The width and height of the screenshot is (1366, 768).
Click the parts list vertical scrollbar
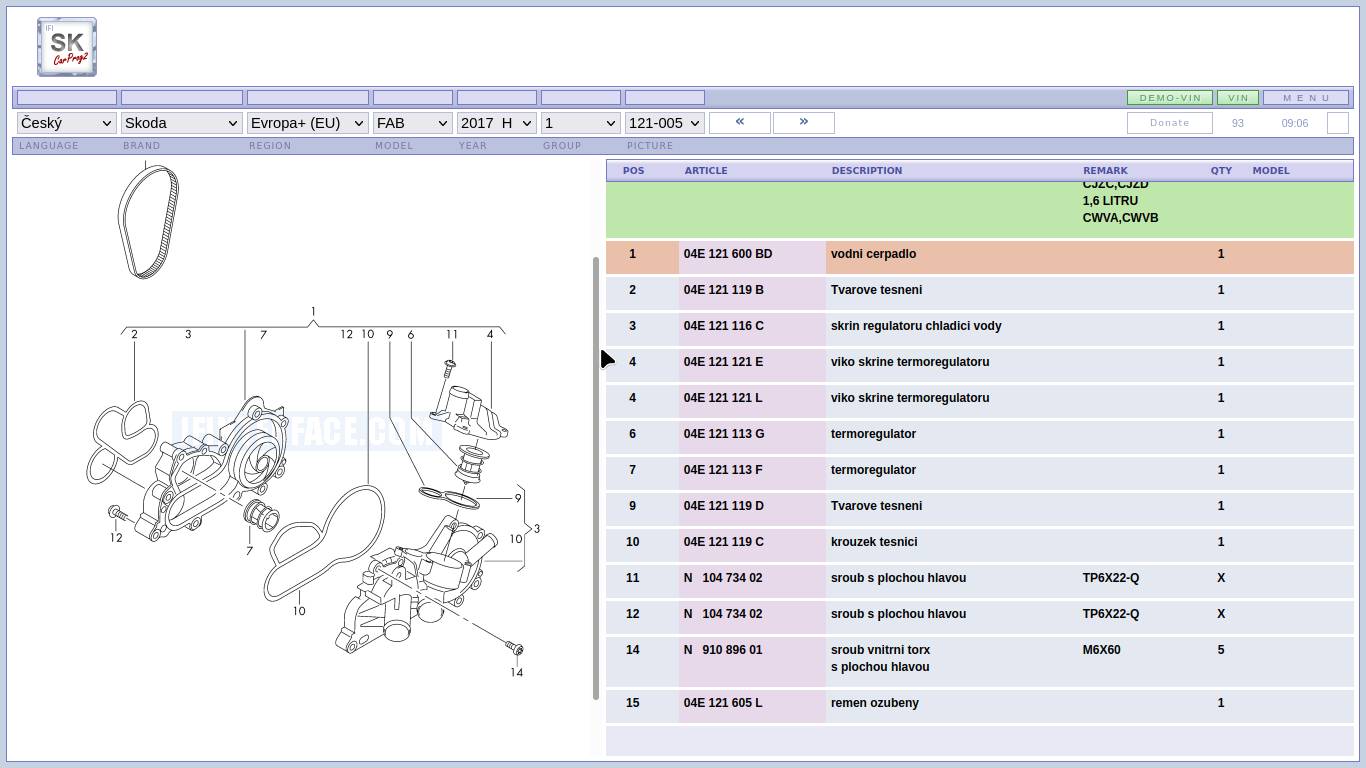coord(596,478)
